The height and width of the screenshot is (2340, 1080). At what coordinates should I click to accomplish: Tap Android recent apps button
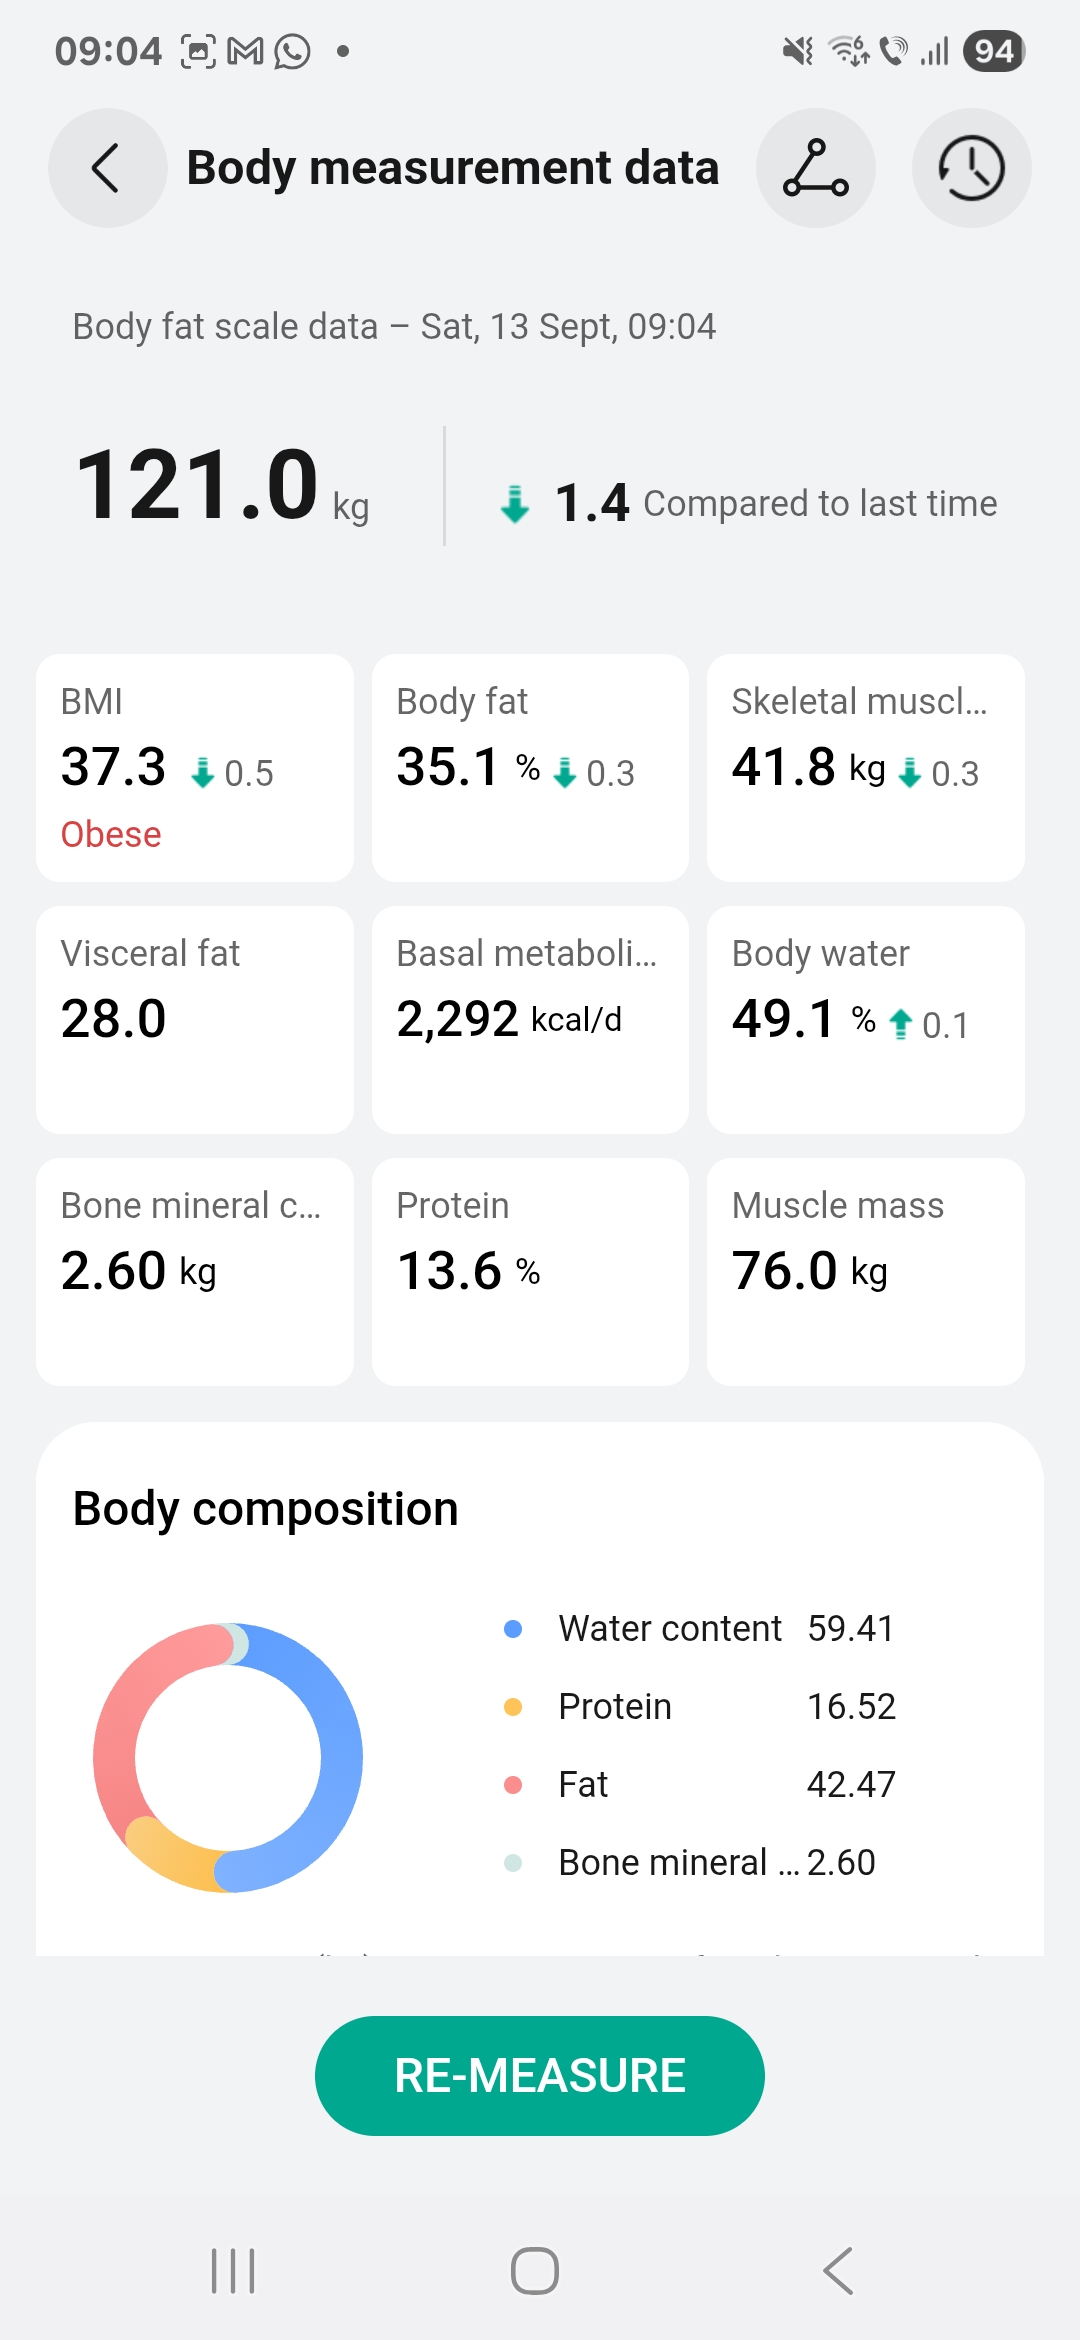point(233,2270)
